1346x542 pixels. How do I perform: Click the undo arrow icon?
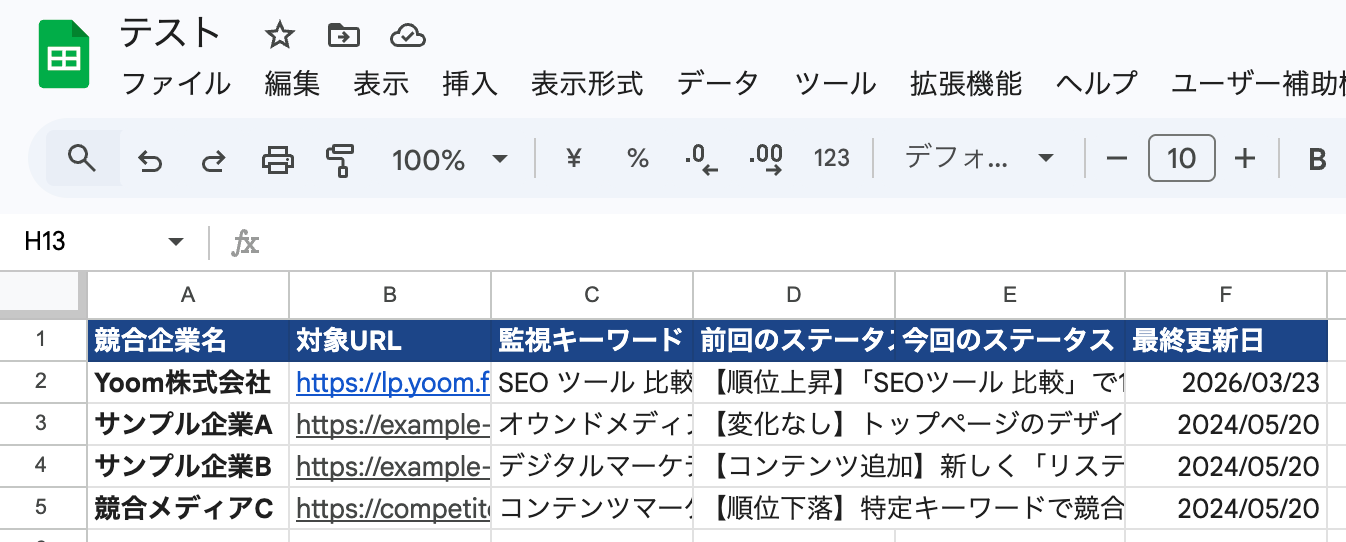point(149,159)
